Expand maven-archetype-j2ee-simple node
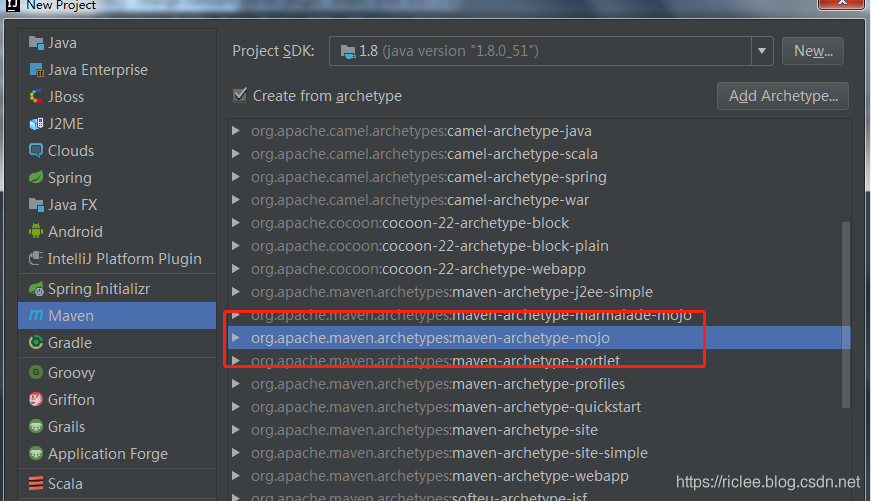This screenshot has height=501, width=871. (236, 292)
